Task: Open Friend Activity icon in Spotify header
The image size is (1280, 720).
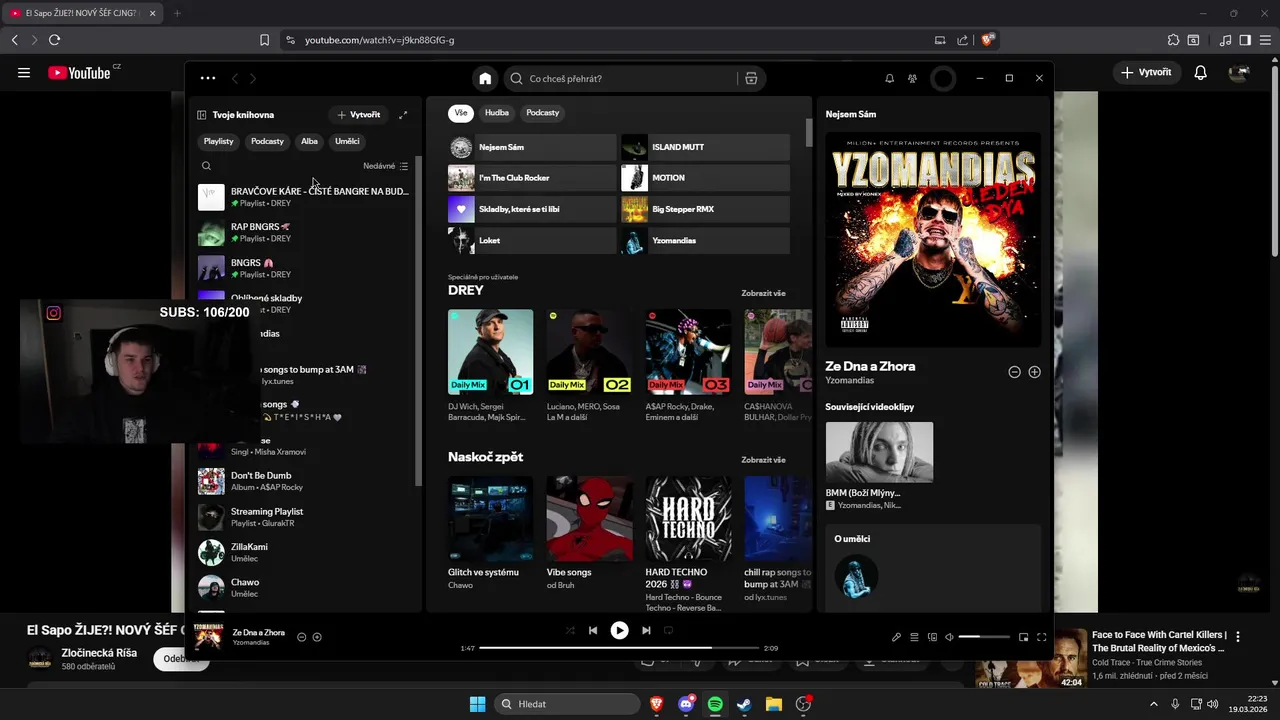Action: point(912,78)
